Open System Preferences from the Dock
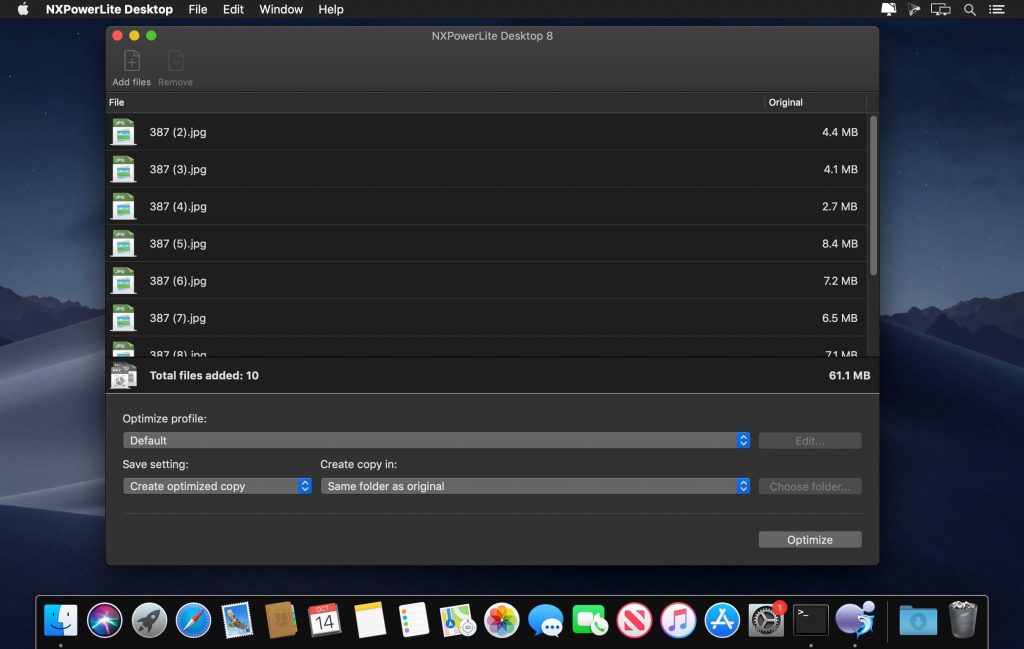 pyautogui.click(x=766, y=620)
